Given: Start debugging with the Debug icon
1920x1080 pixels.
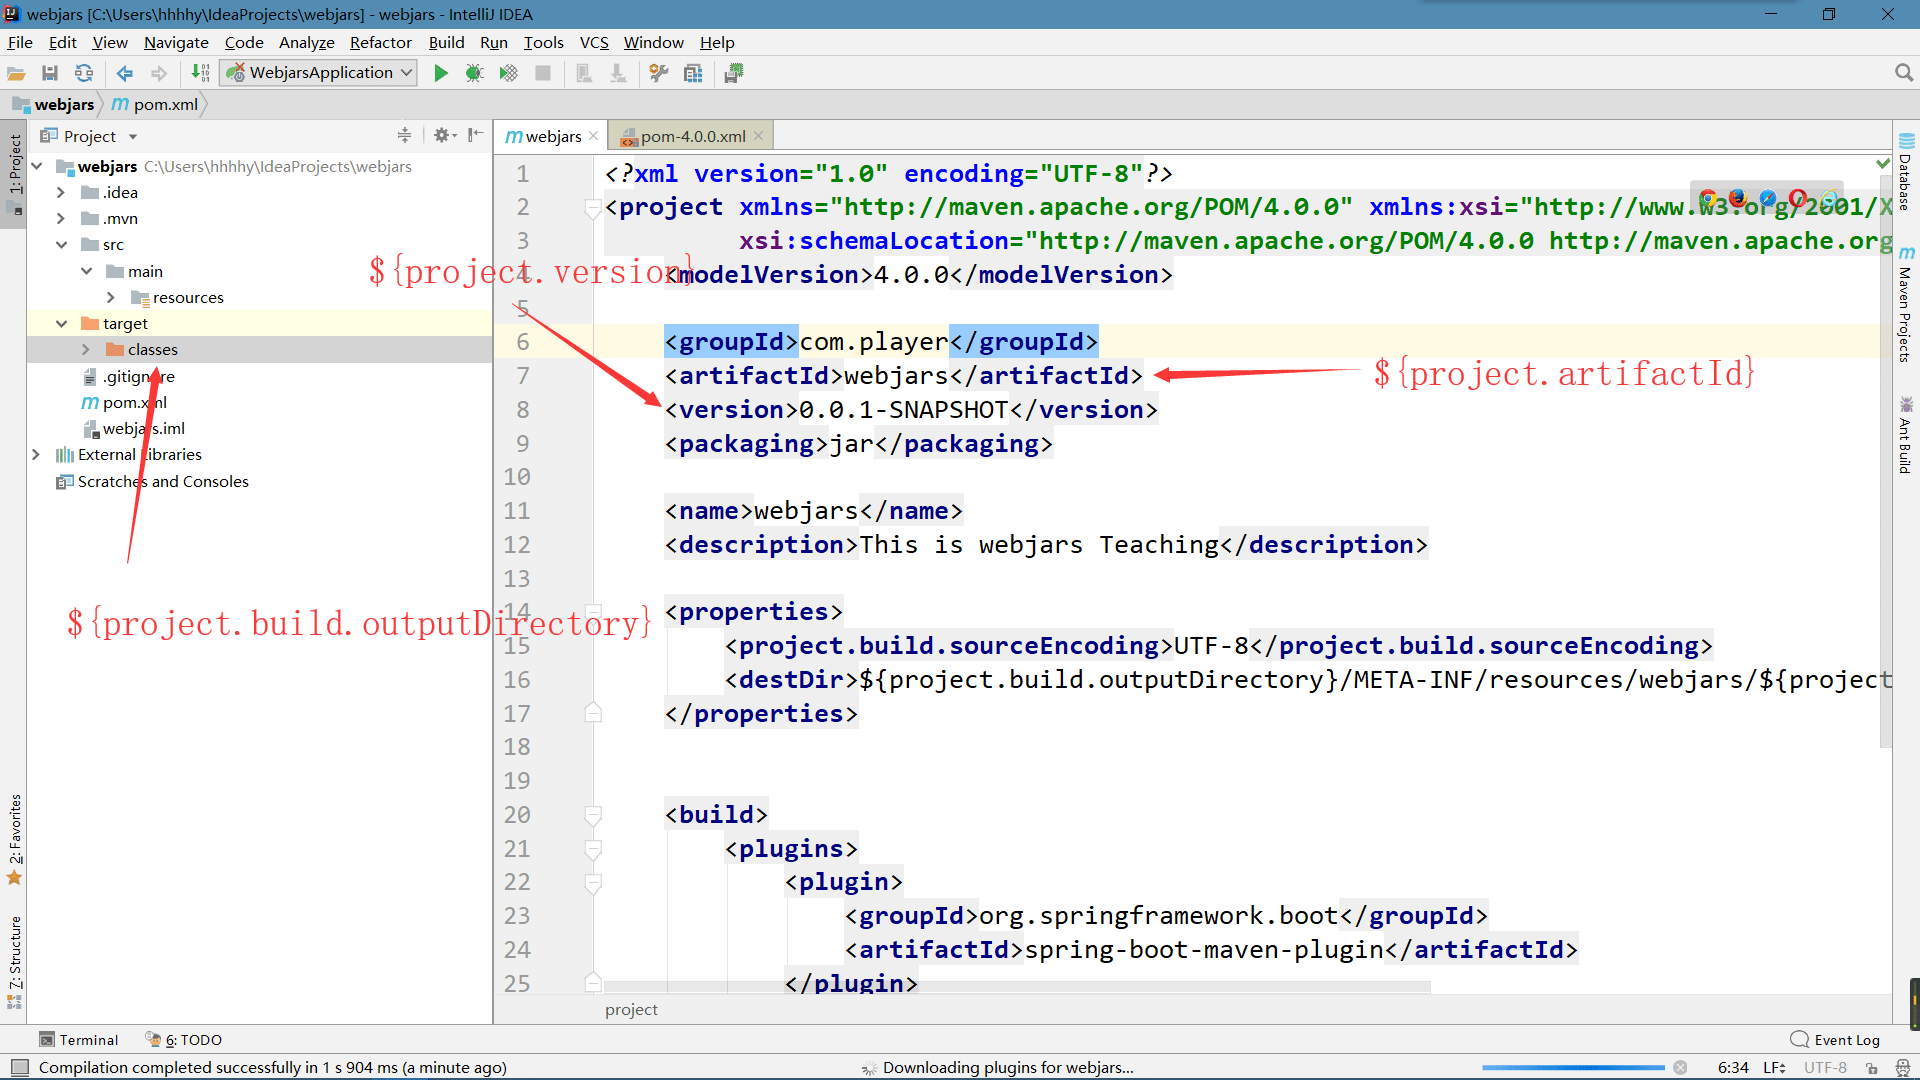Looking at the screenshot, I should pos(475,72).
